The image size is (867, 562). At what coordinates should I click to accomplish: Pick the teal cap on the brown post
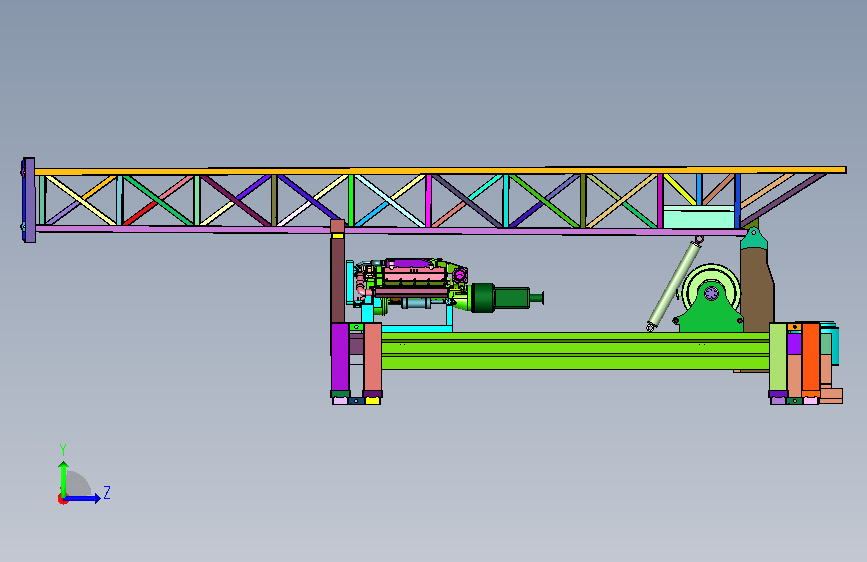click(754, 239)
